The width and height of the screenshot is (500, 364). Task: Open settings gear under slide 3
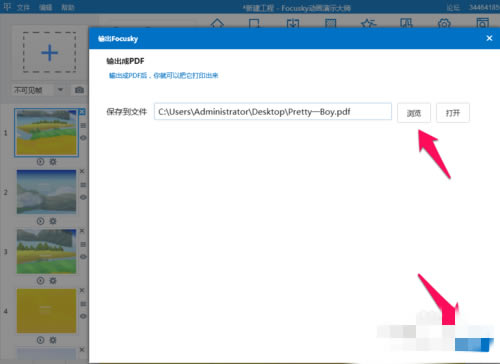click(x=53, y=281)
